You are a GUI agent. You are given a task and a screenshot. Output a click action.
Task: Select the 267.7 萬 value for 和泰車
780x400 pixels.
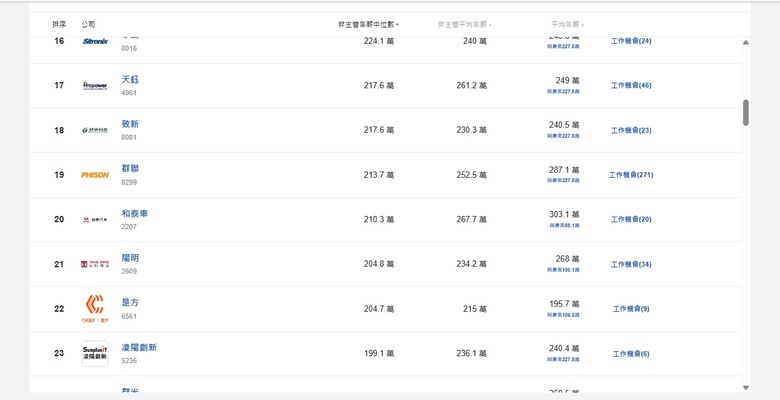click(x=472, y=219)
